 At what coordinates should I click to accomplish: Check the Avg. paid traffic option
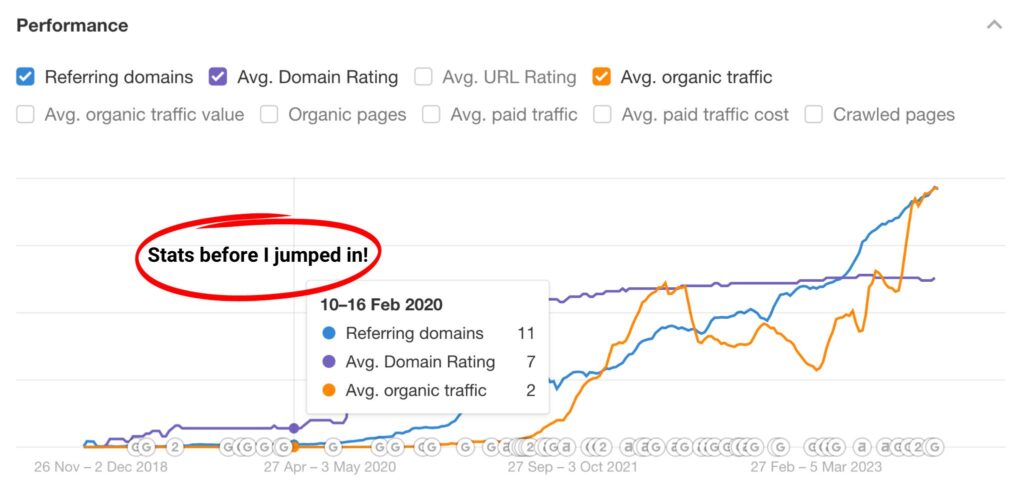tap(431, 114)
